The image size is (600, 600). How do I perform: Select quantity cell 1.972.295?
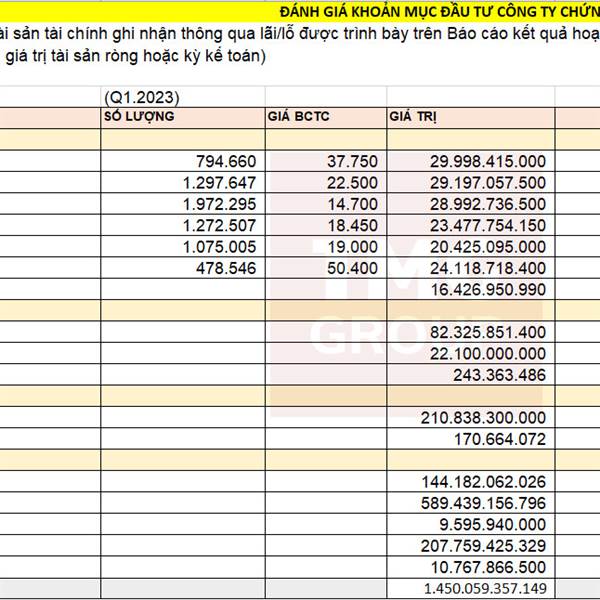tap(183, 204)
